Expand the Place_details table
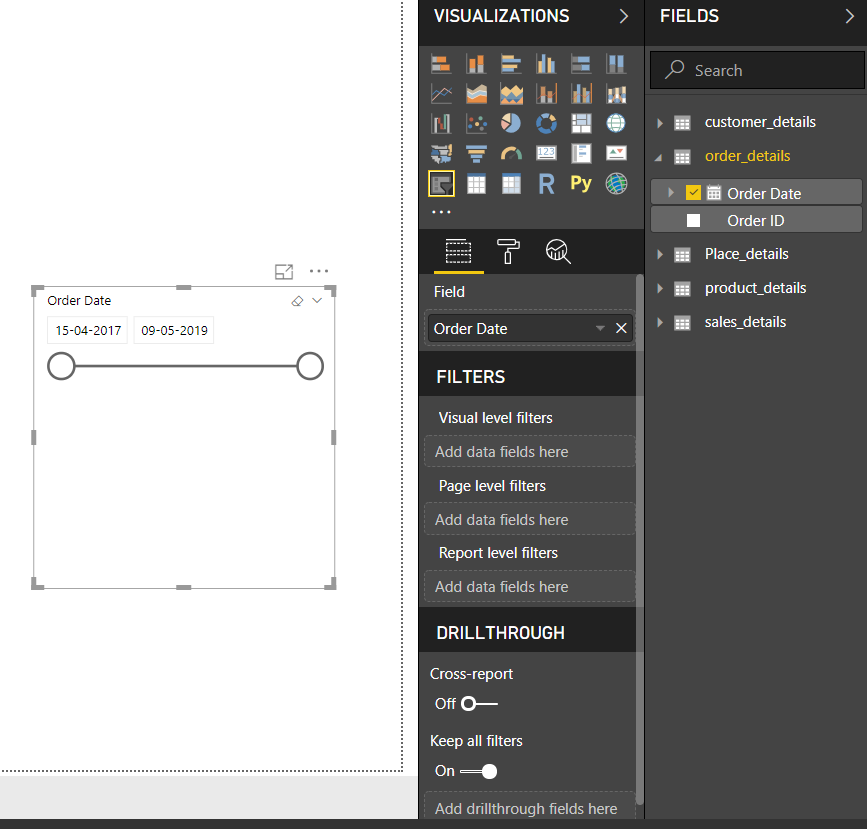 point(659,254)
